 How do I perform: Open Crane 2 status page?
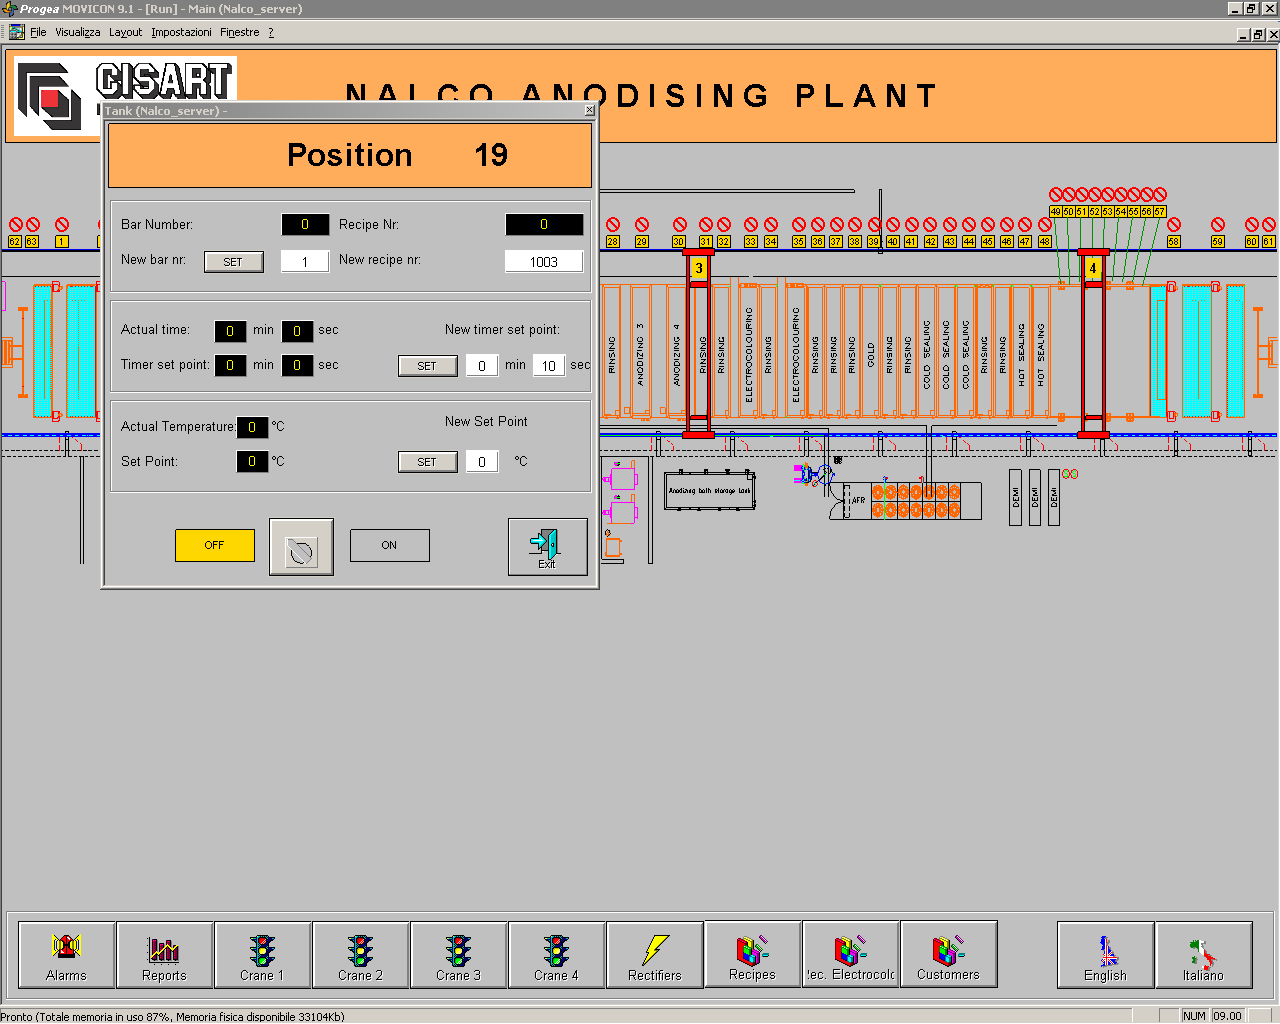tap(360, 955)
